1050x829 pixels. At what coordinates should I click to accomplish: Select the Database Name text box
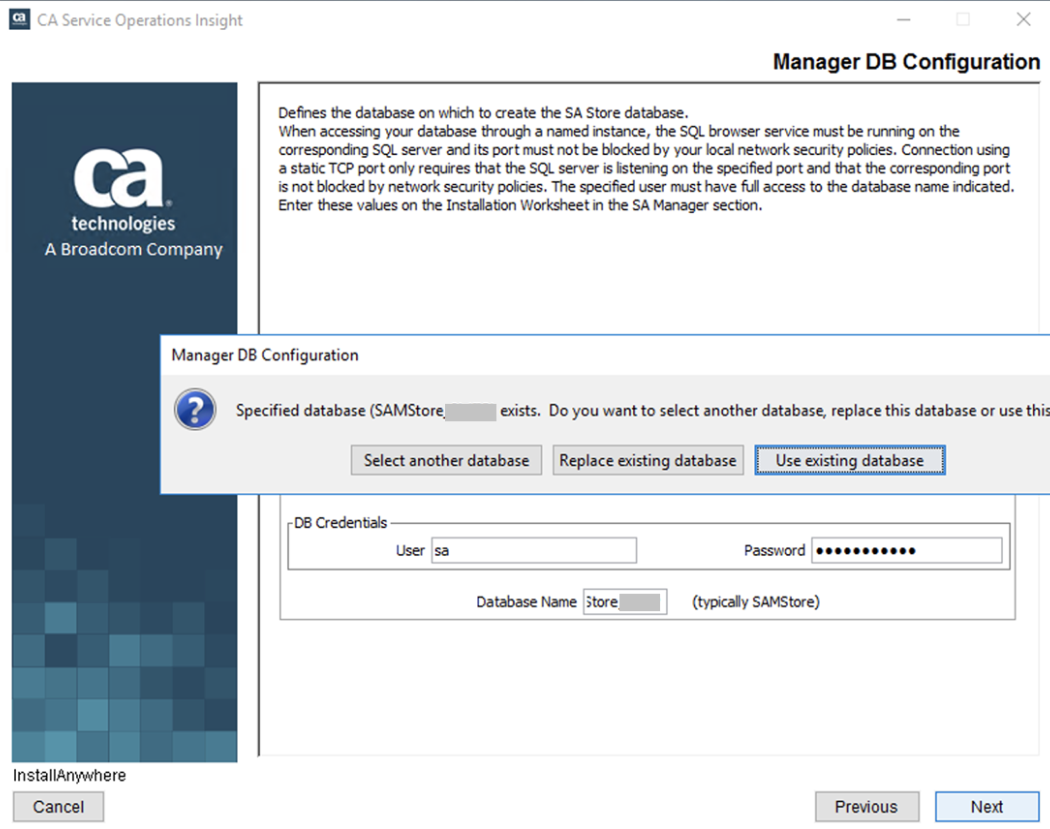[624, 602]
